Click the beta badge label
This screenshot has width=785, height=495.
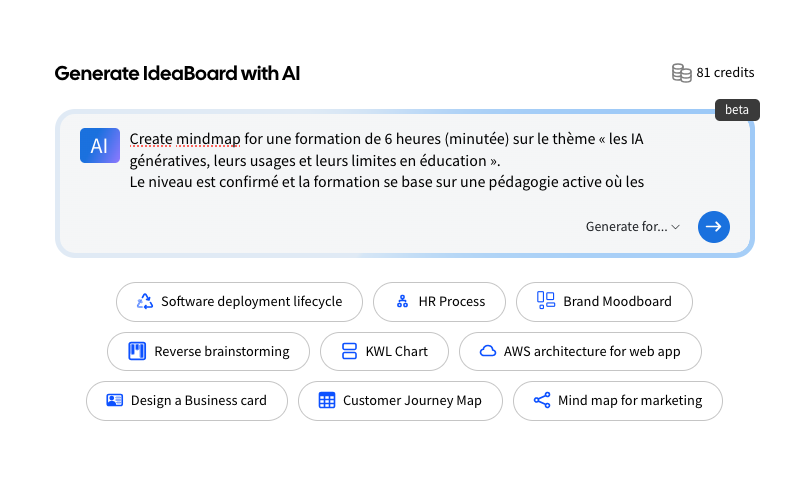(737, 110)
